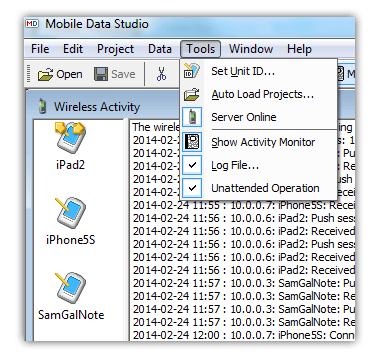Click the checkmark beside Log File...
The height and width of the screenshot is (360, 370).
(192, 165)
